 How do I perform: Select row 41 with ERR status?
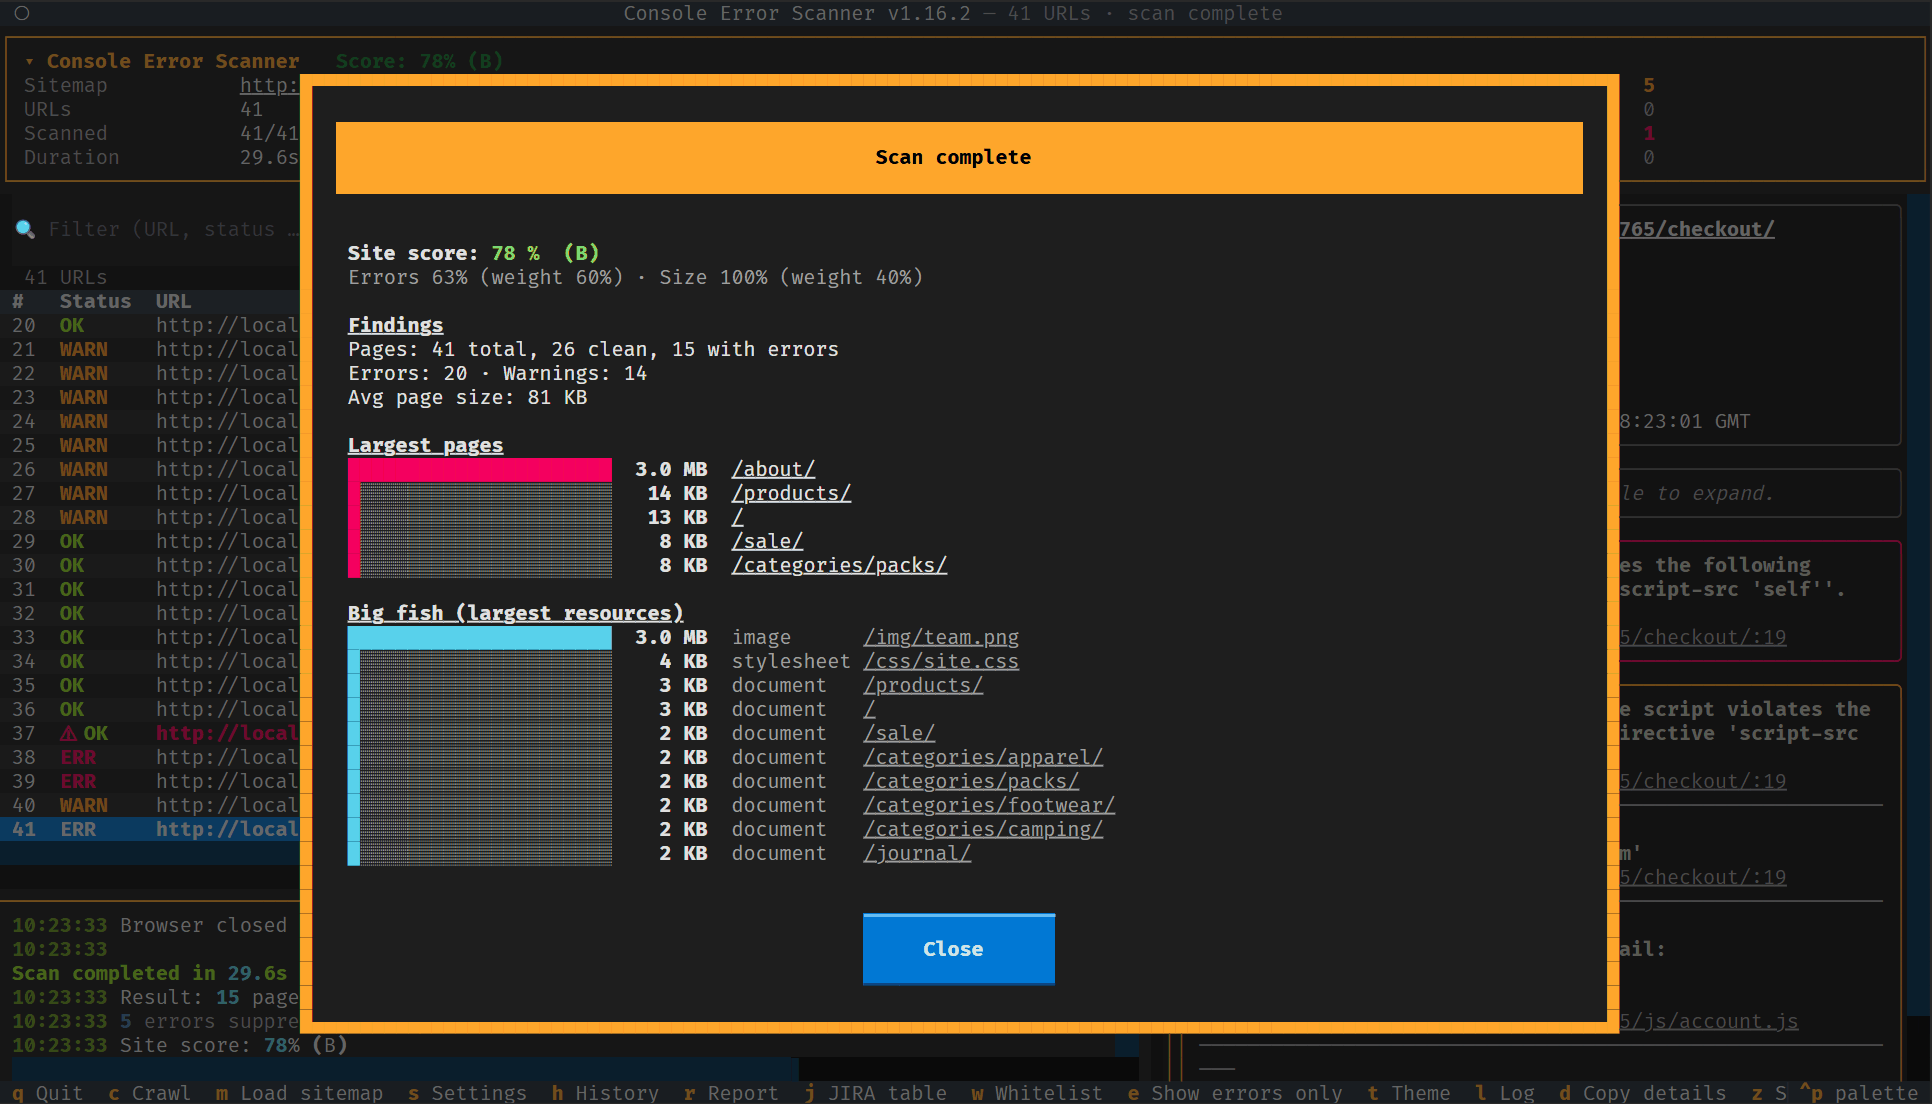[x=150, y=829]
